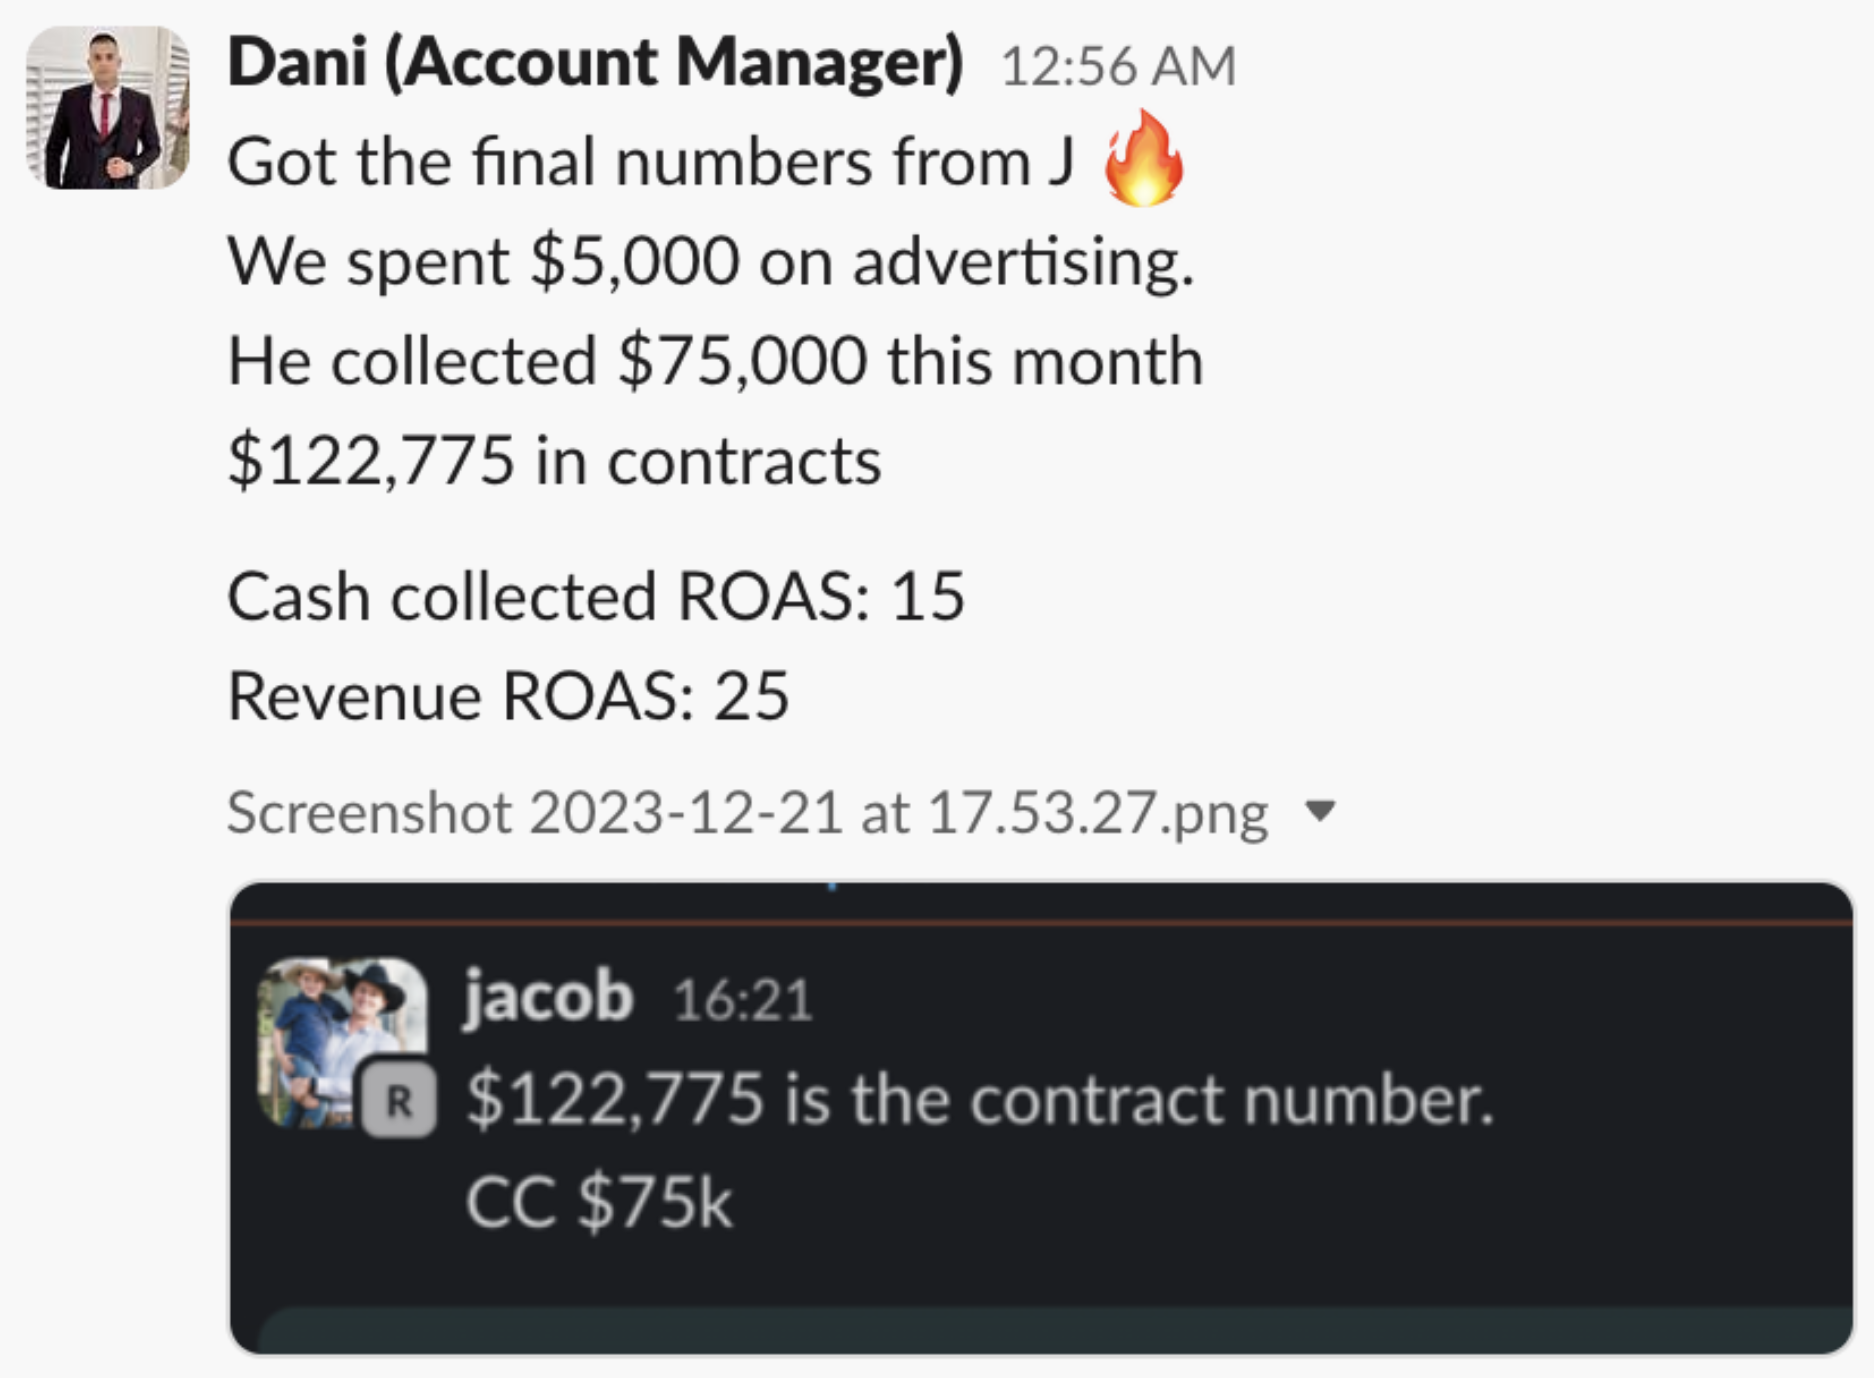
Task: Click the "Cash collected ROAS: 15" line
Action: (x=596, y=597)
